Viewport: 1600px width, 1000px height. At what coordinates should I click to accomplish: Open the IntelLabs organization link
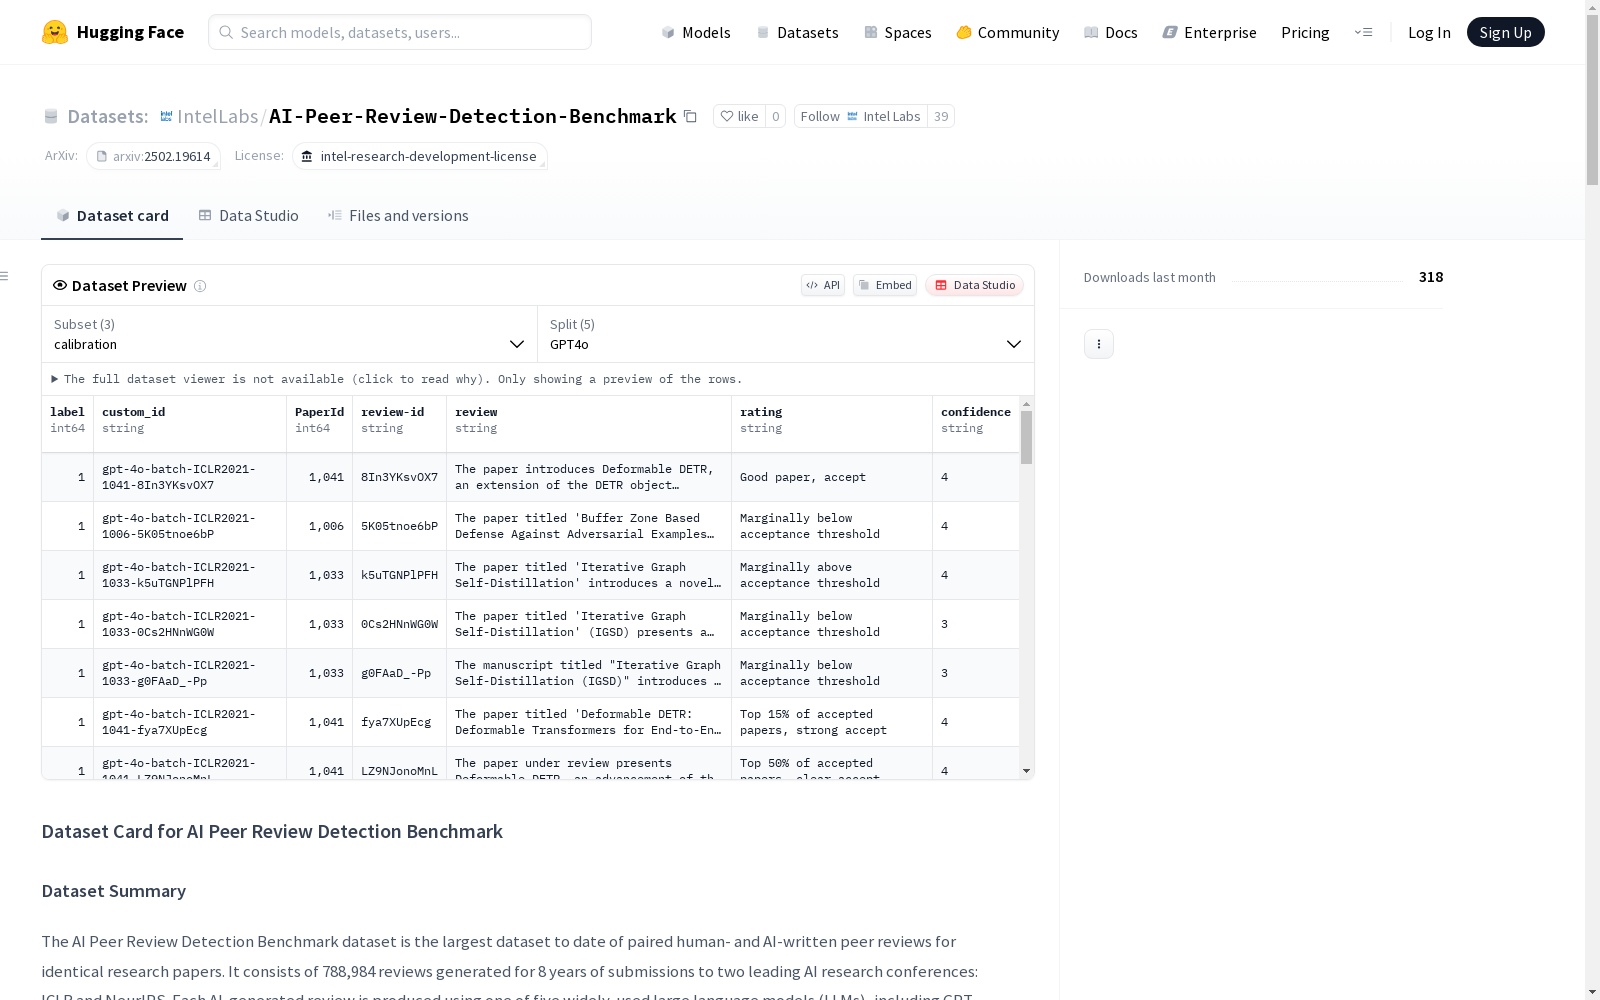(x=217, y=116)
